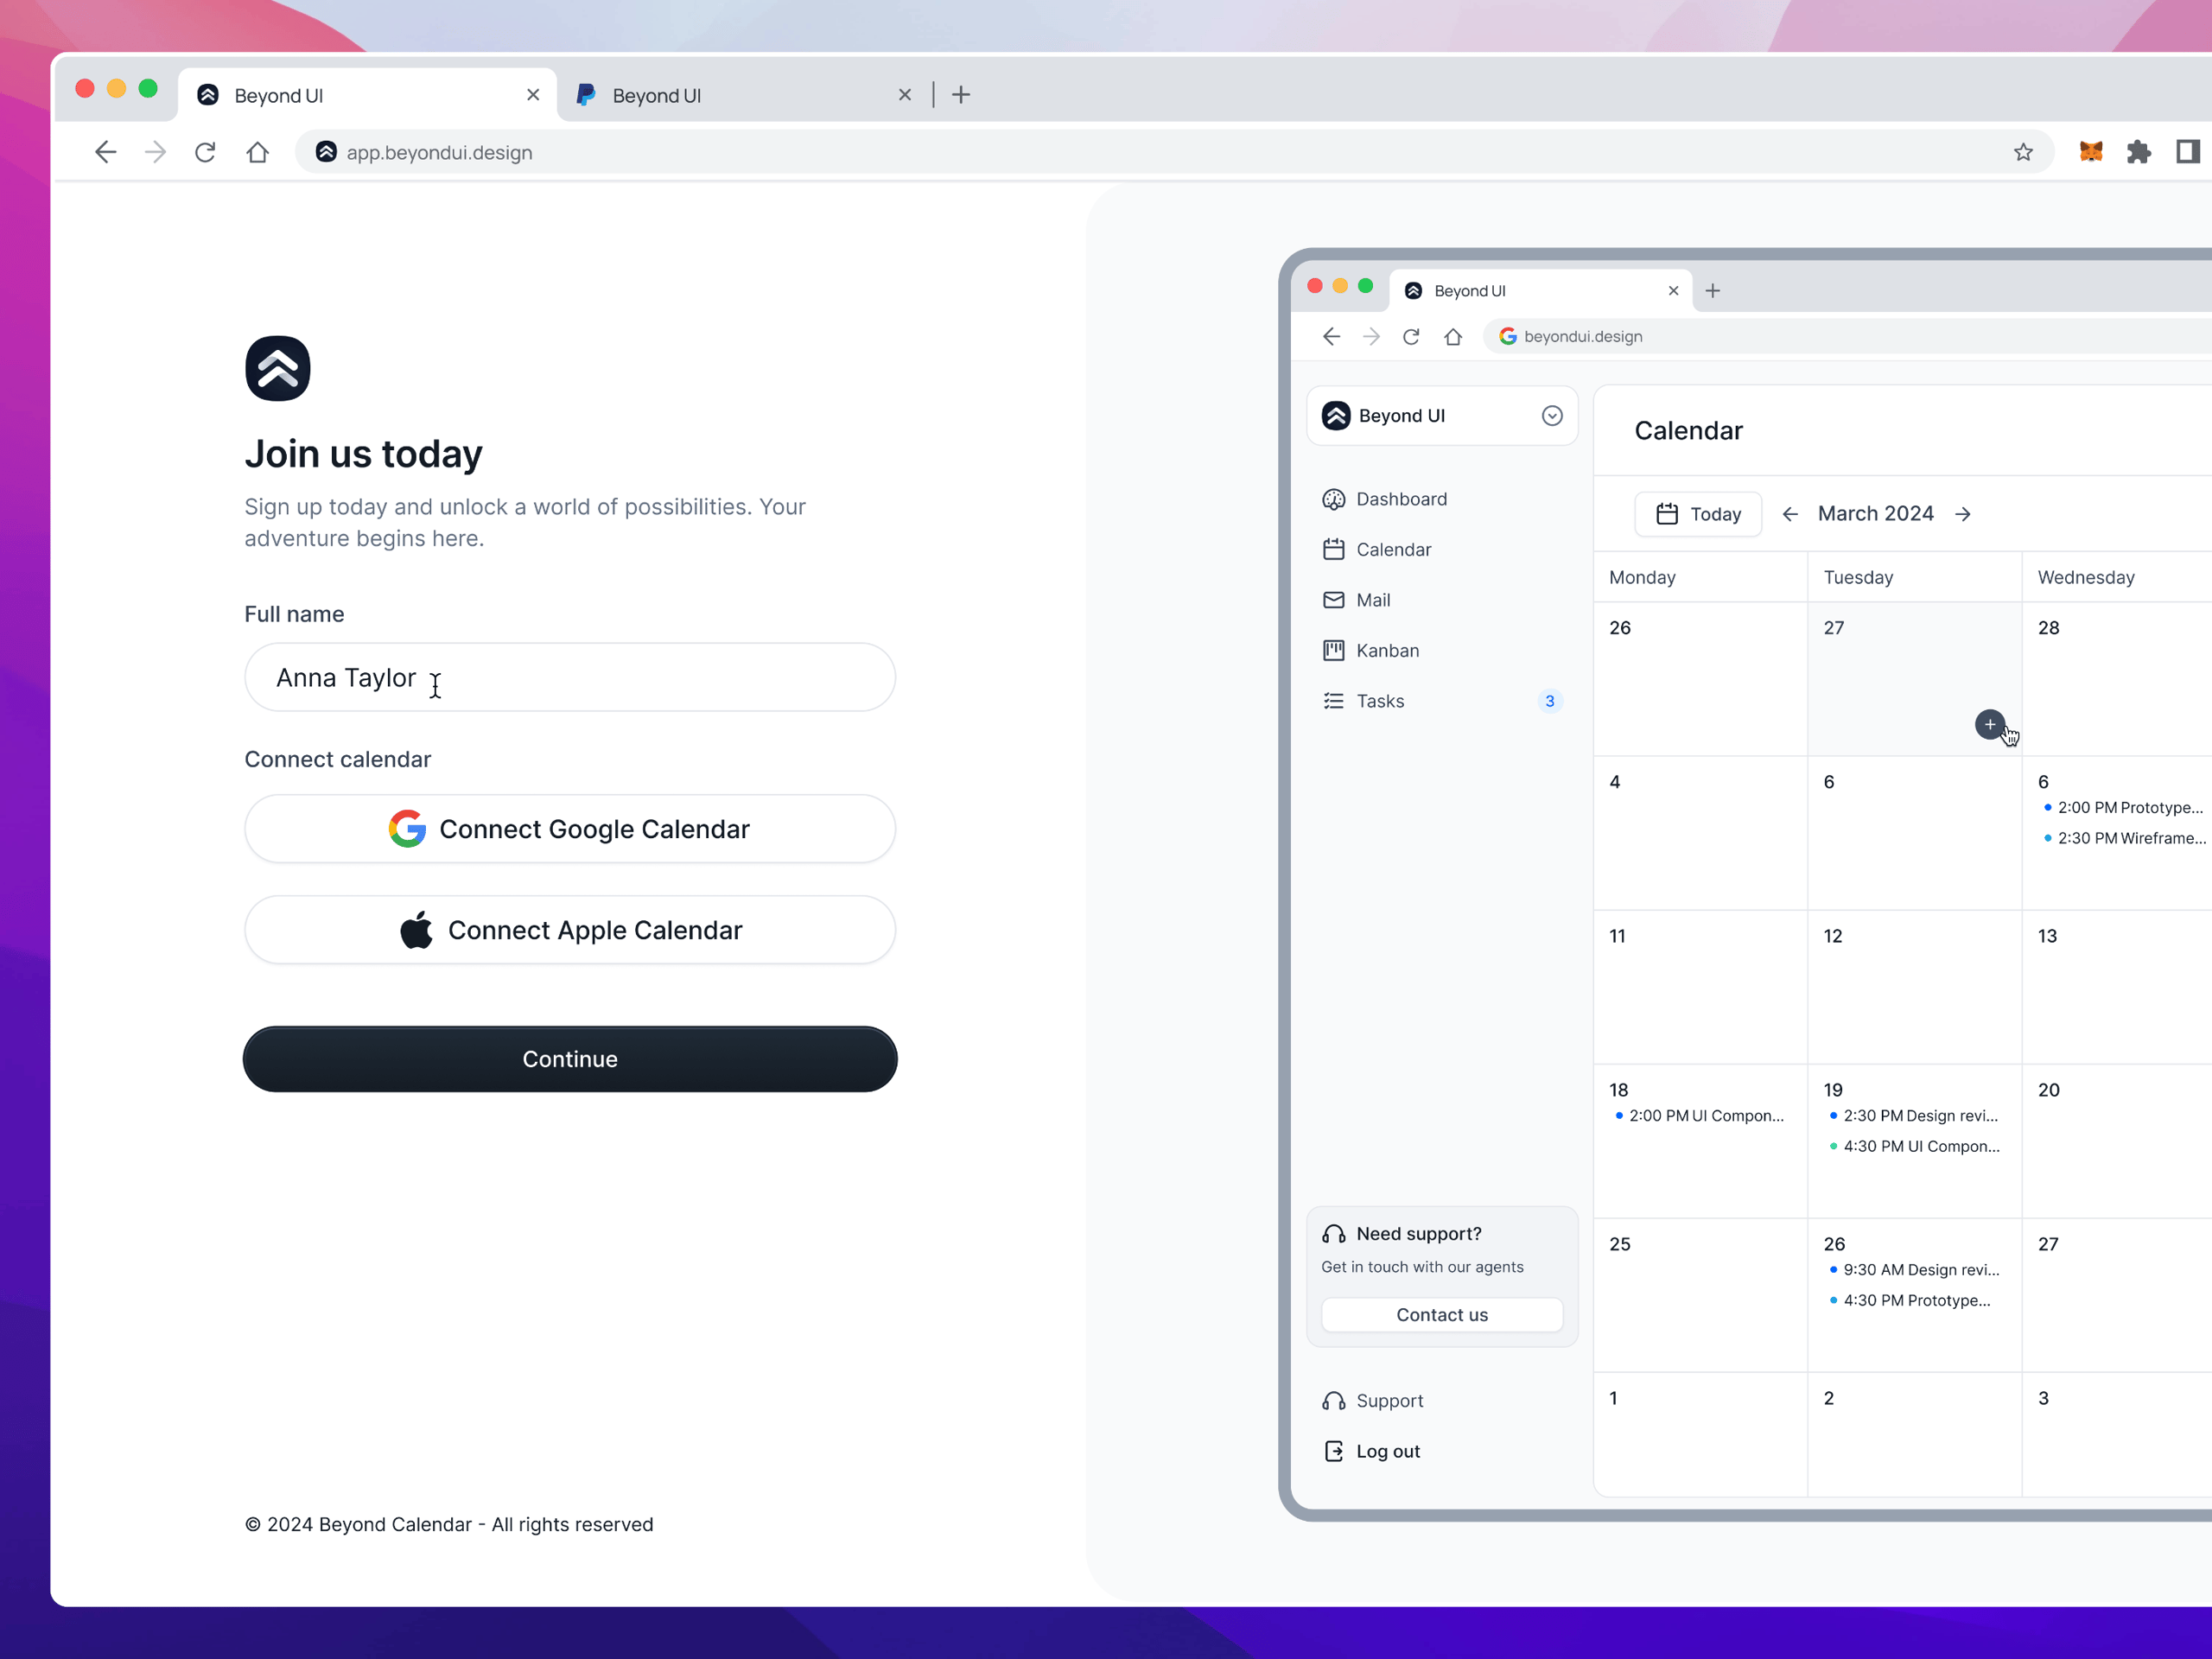Open a new tab with plus button
This screenshot has width=2212, height=1659.
point(961,95)
